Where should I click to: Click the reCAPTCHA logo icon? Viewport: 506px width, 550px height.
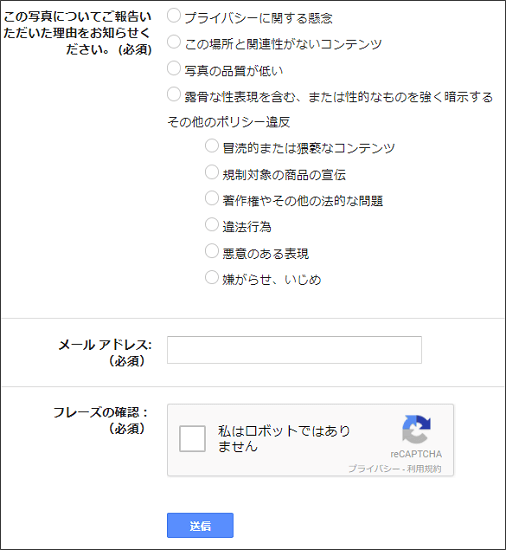pyautogui.click(x=416, y=429)
